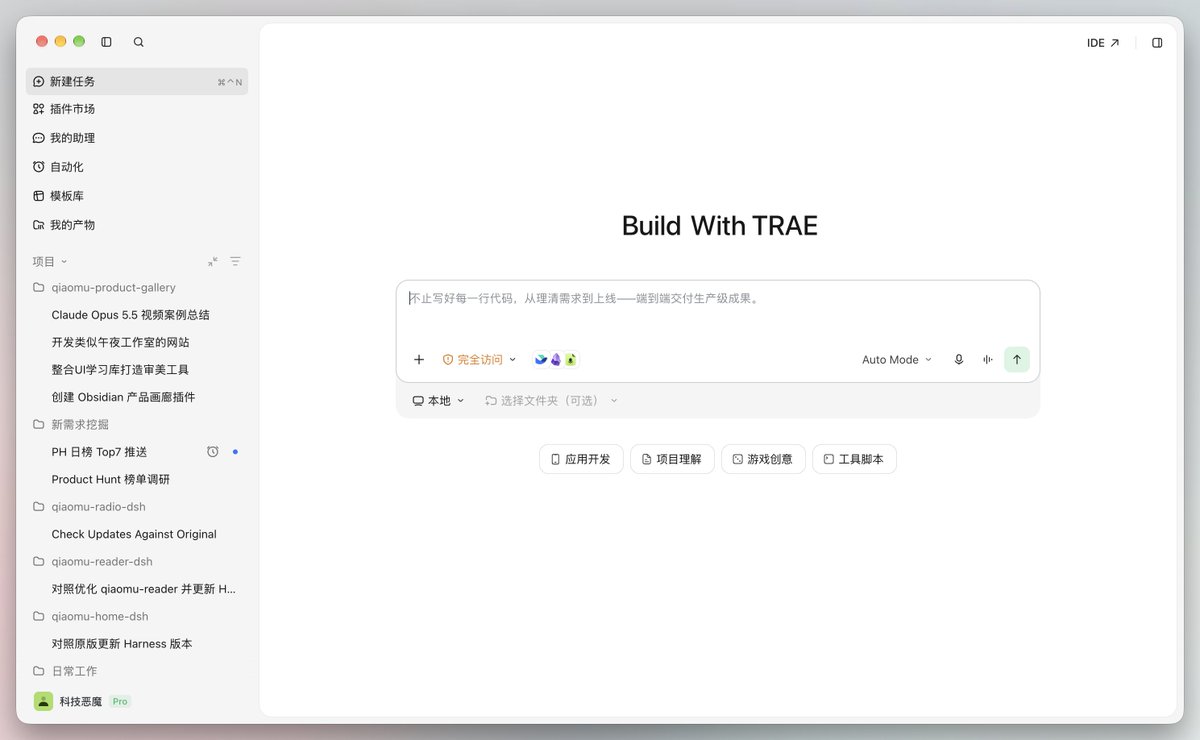Image resolution: width=1200 pixels, height=740 pixels.
Task: Go to 我的助理 in sidebar
Action: [x=137, y=138]
